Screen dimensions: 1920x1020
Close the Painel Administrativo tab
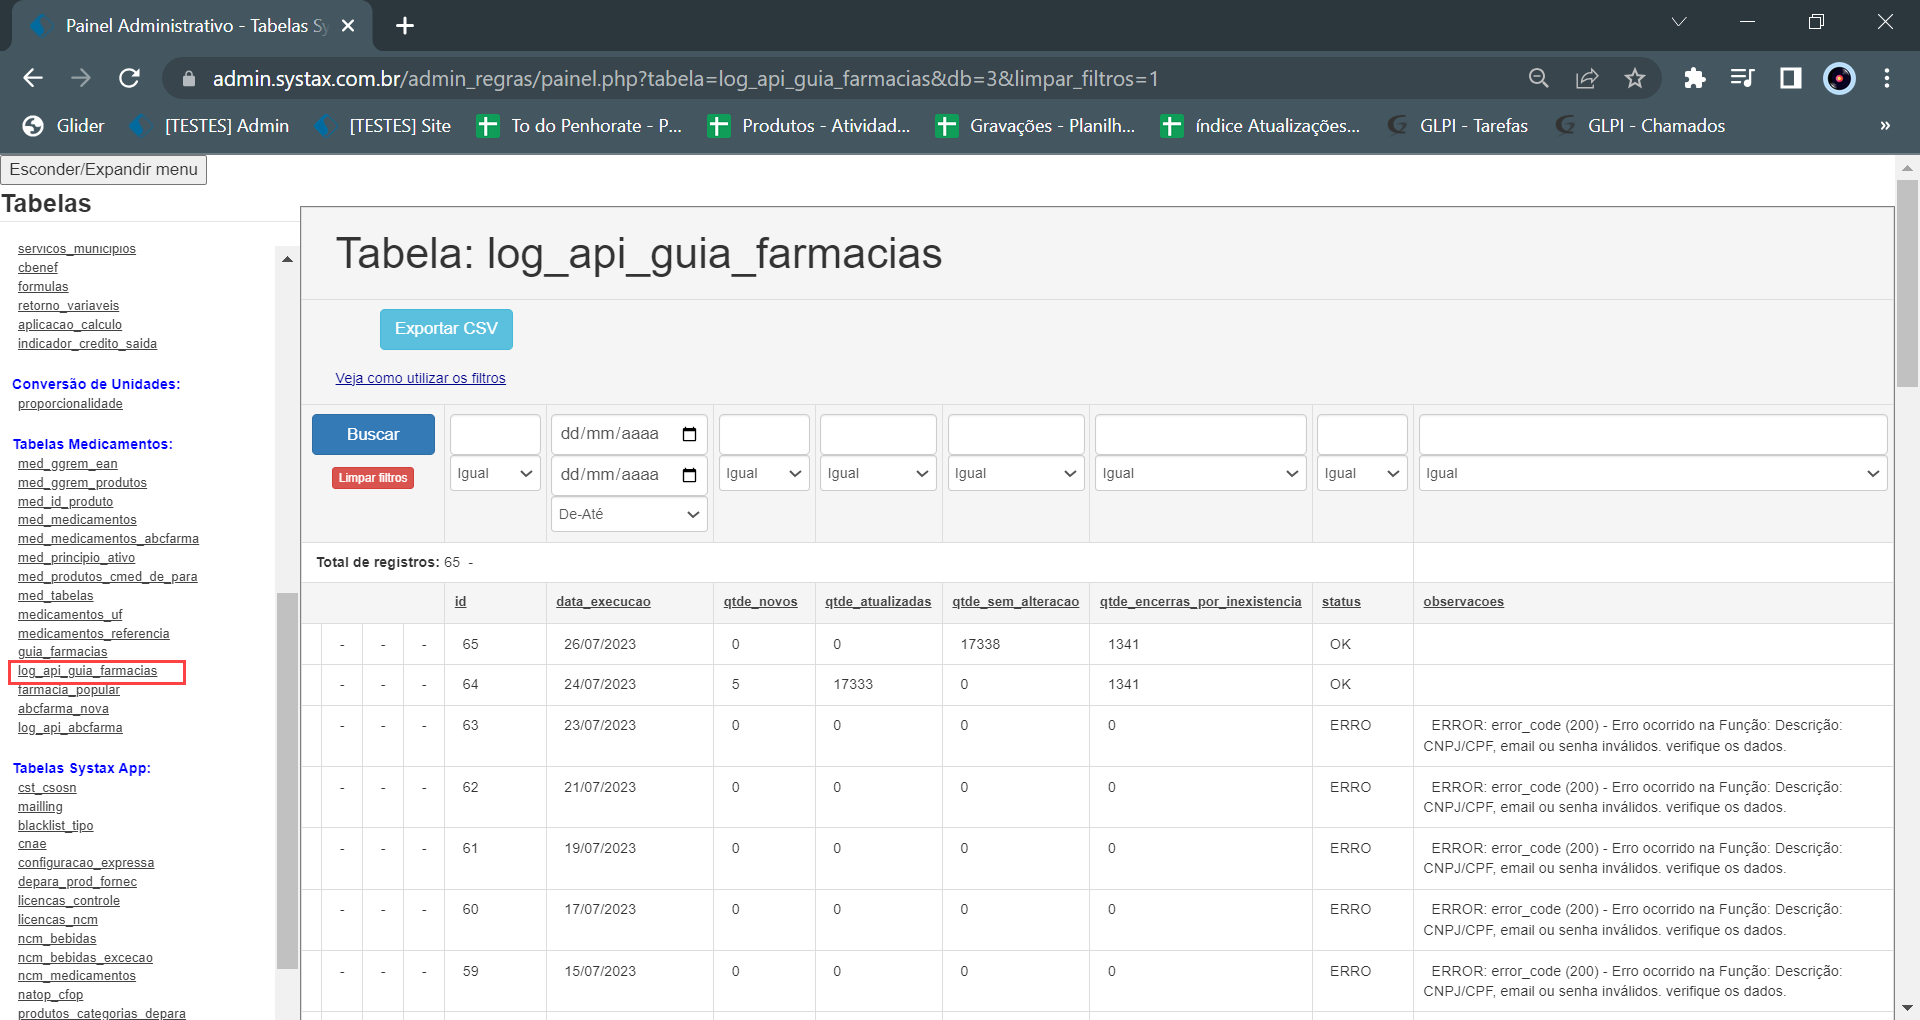click(x=348, y=26)
